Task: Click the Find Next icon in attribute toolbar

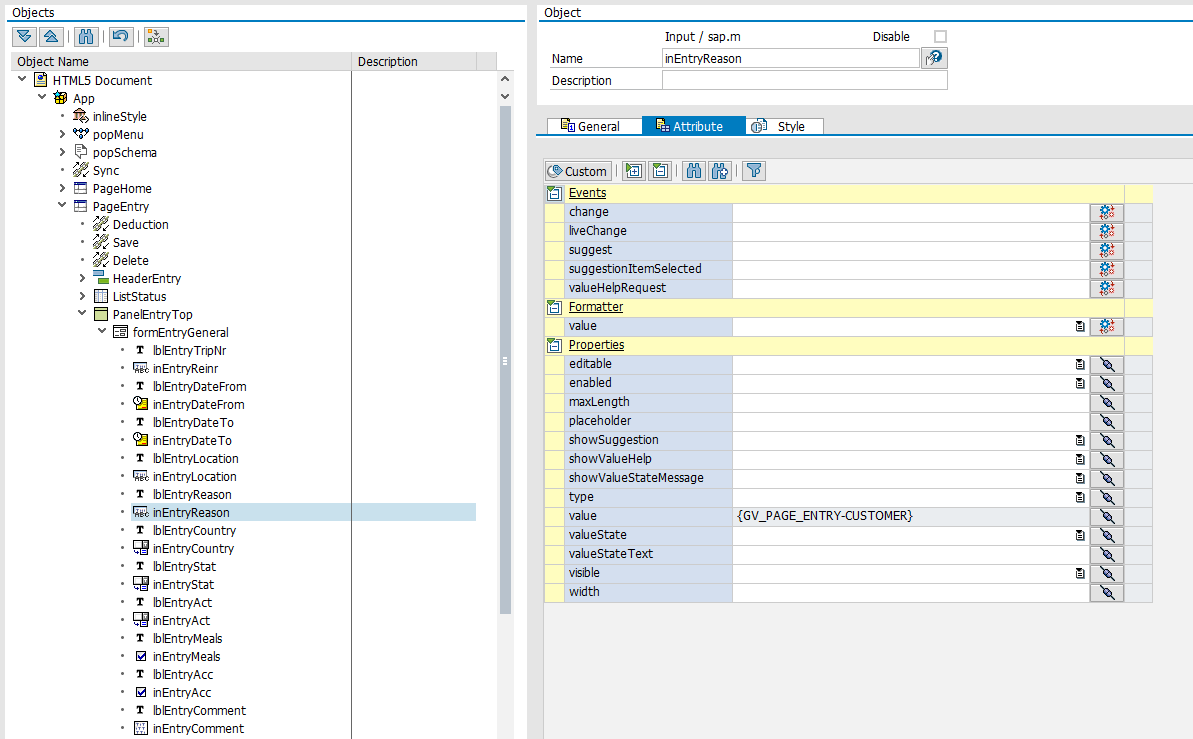Action: pos(719,171)
